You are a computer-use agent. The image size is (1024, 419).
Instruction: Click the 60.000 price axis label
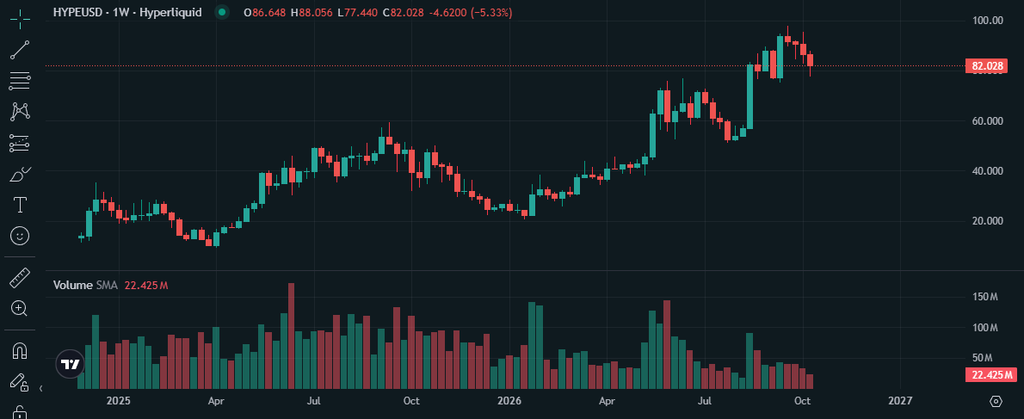(x=988, y=121)
